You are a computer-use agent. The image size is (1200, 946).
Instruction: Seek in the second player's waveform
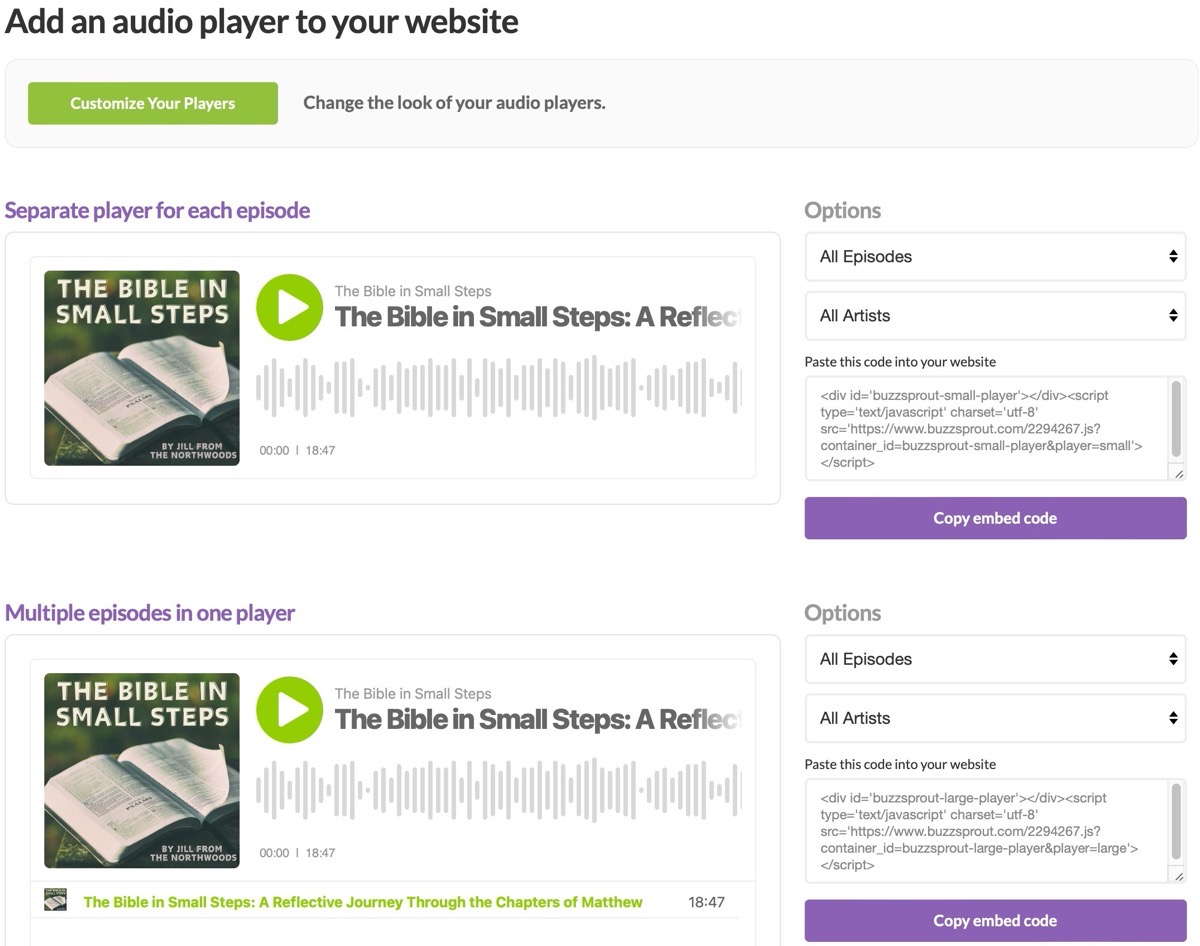(x=498, y=790)
